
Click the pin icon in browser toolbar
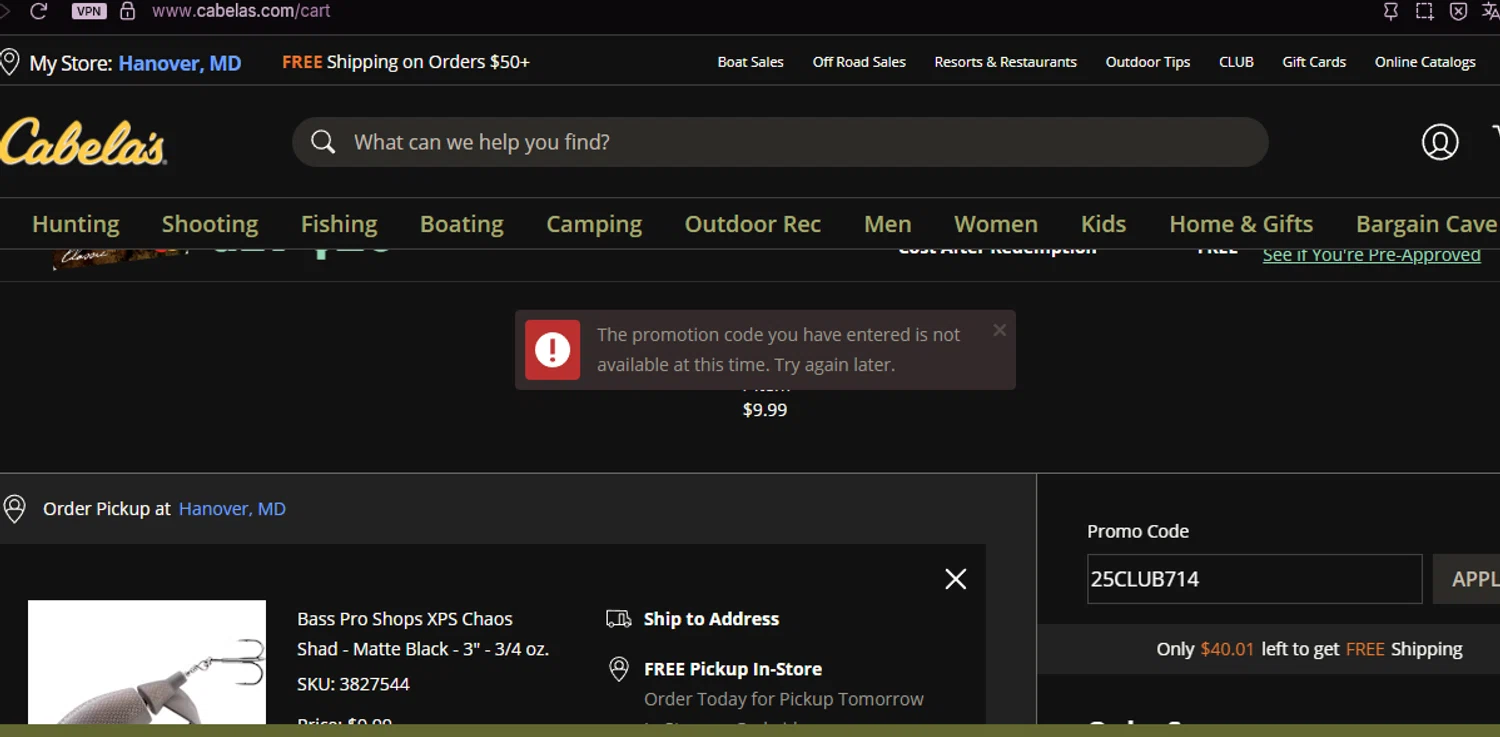coord(1390,11)
